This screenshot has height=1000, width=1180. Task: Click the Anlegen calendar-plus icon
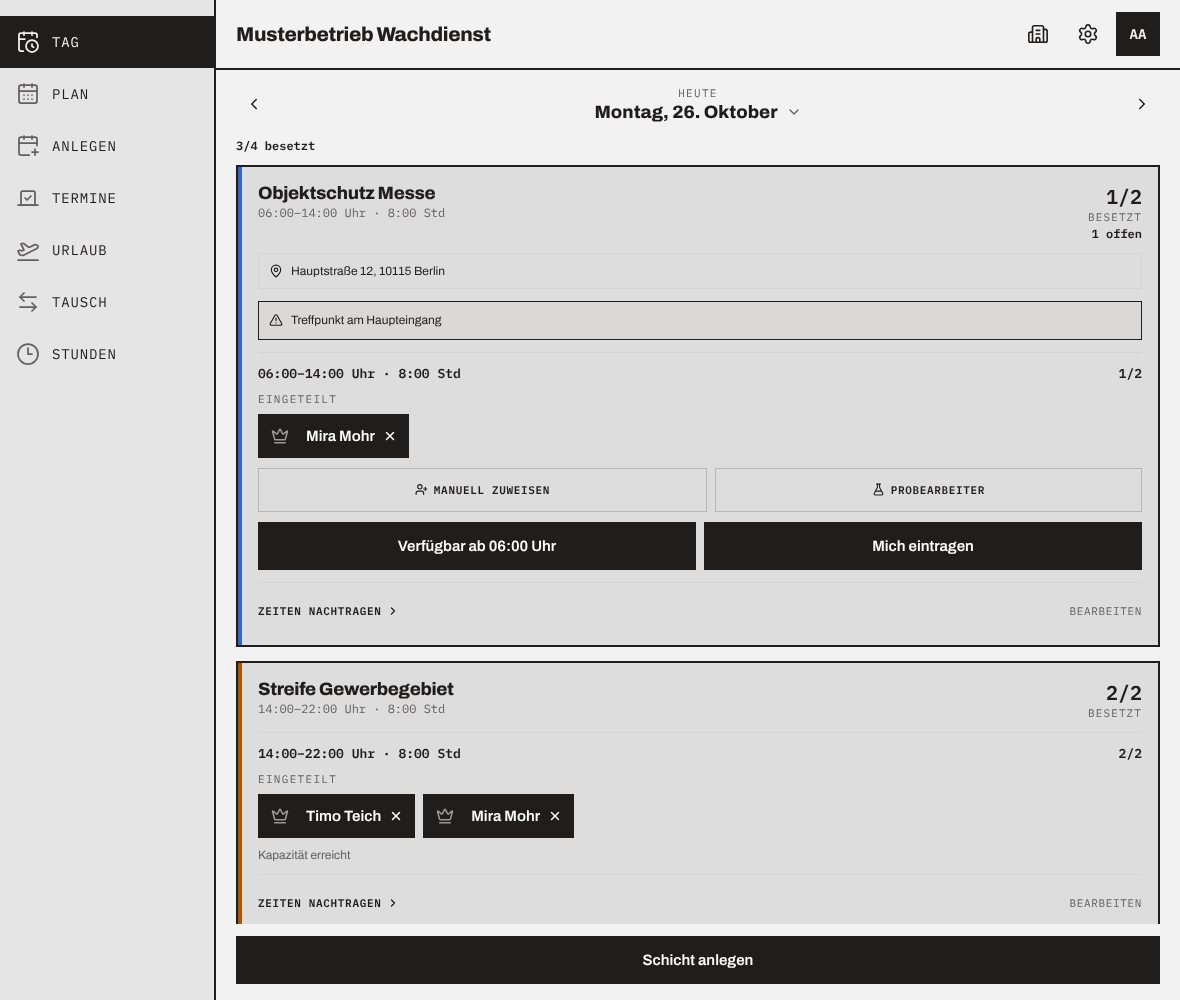tap(28, 146)
